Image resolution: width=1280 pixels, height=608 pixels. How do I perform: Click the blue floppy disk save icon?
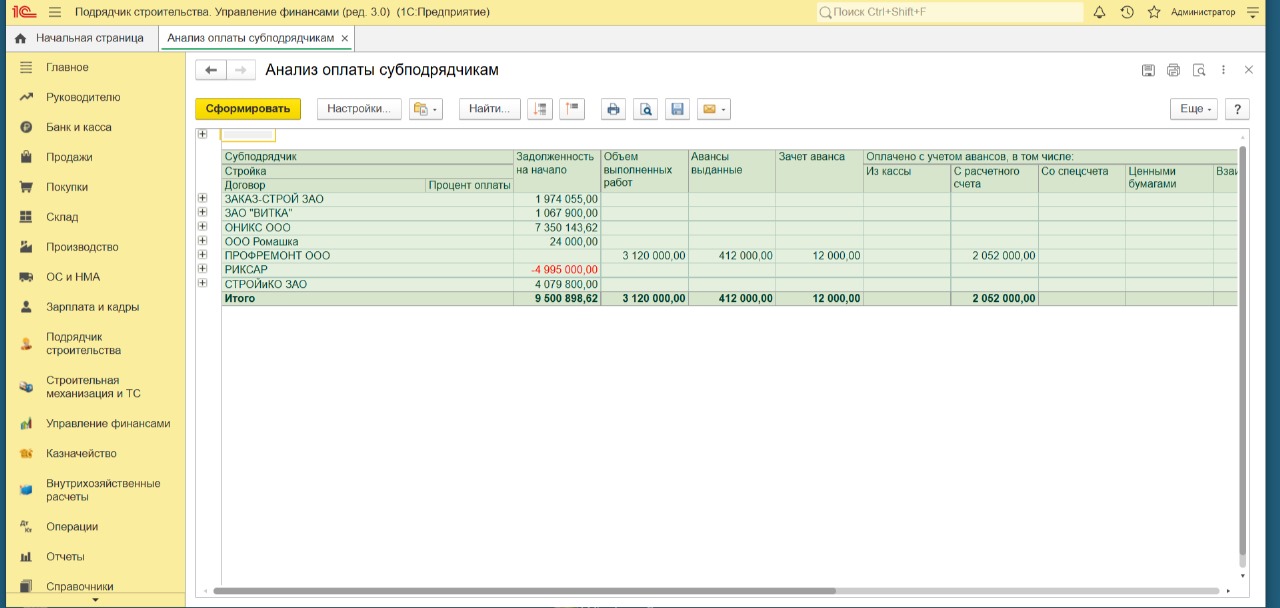tap(678, 109)
